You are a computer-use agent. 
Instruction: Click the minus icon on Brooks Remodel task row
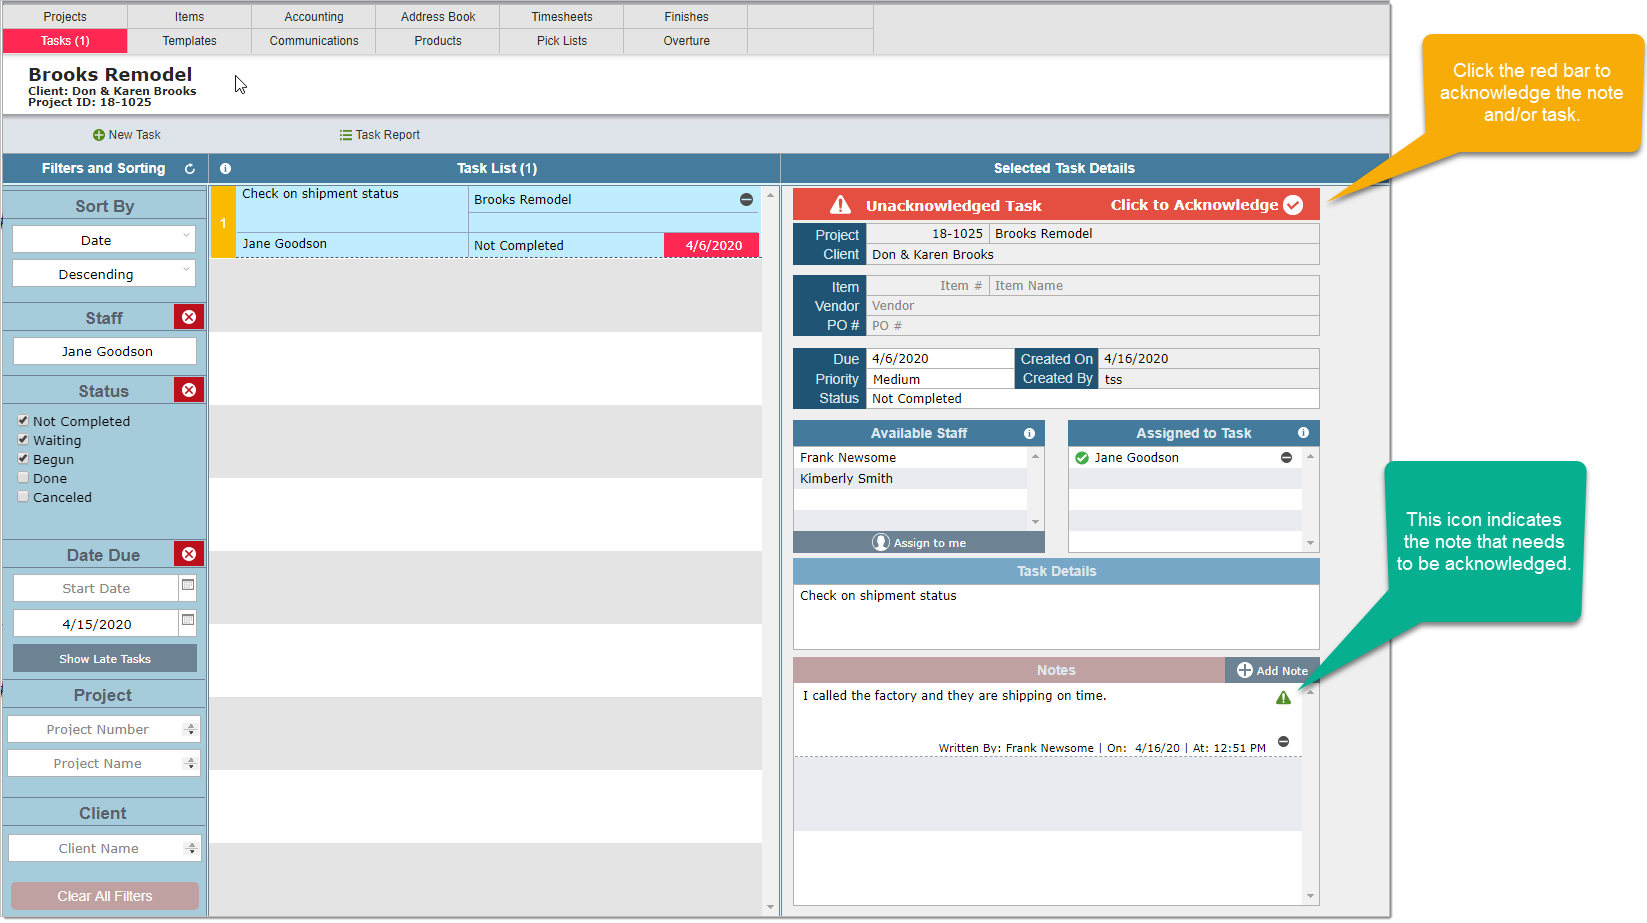746,200
